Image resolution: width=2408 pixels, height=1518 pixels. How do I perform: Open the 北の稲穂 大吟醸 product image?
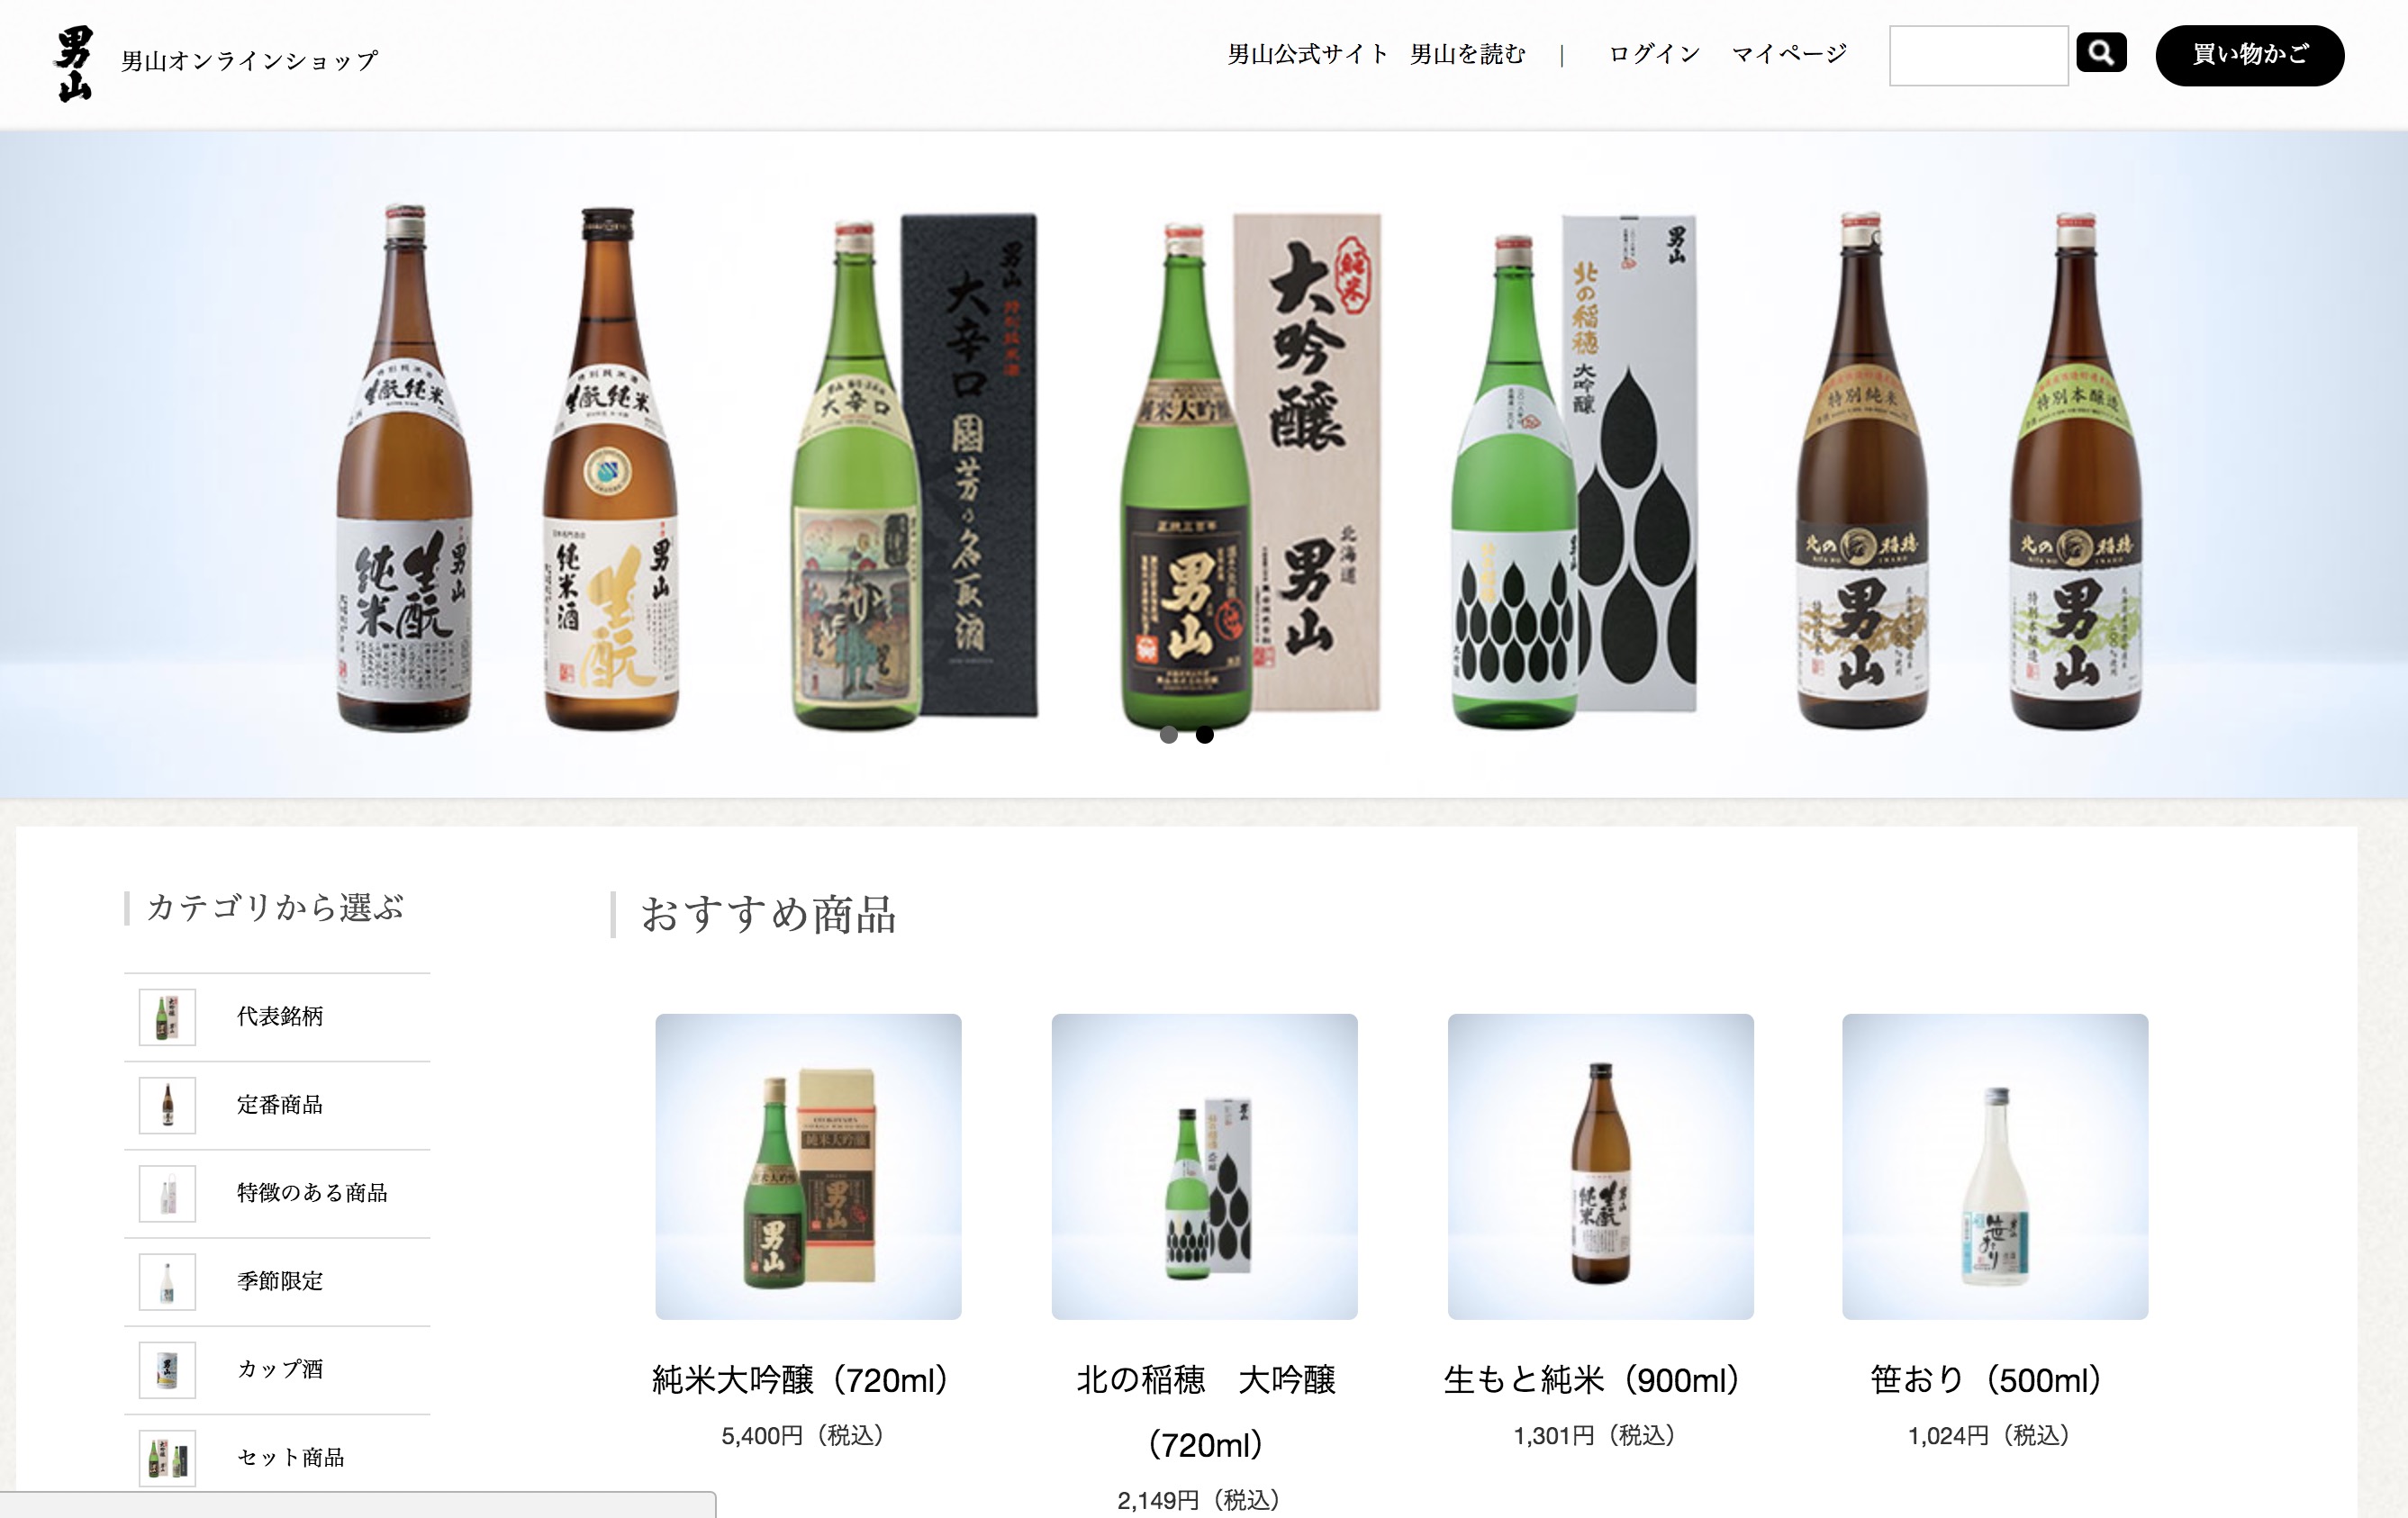tap(1204, 1166)
